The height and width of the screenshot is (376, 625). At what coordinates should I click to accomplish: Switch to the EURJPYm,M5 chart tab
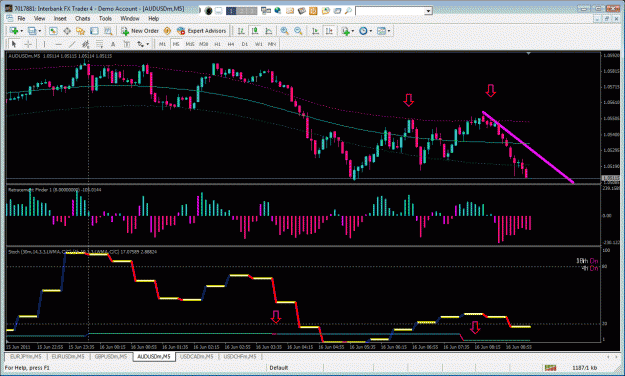click(26, 356)
